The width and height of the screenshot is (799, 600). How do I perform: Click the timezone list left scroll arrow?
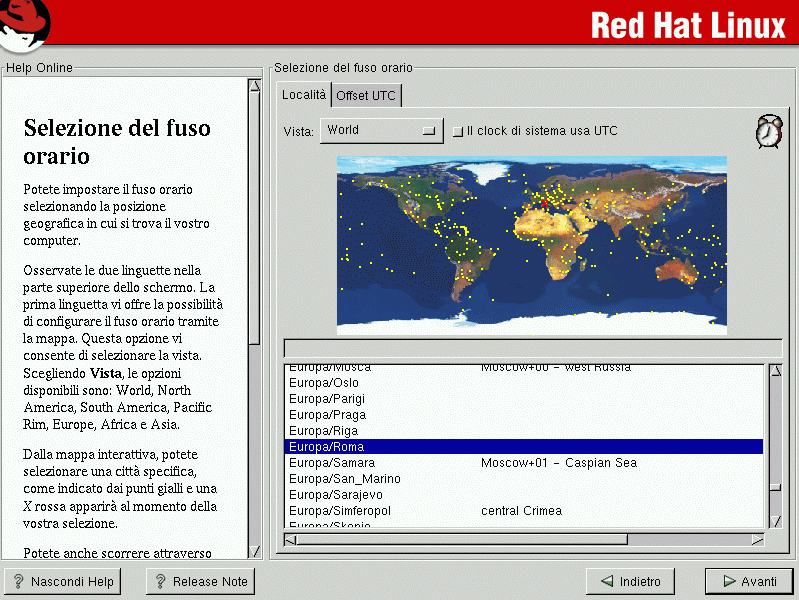tap(291, 540)
